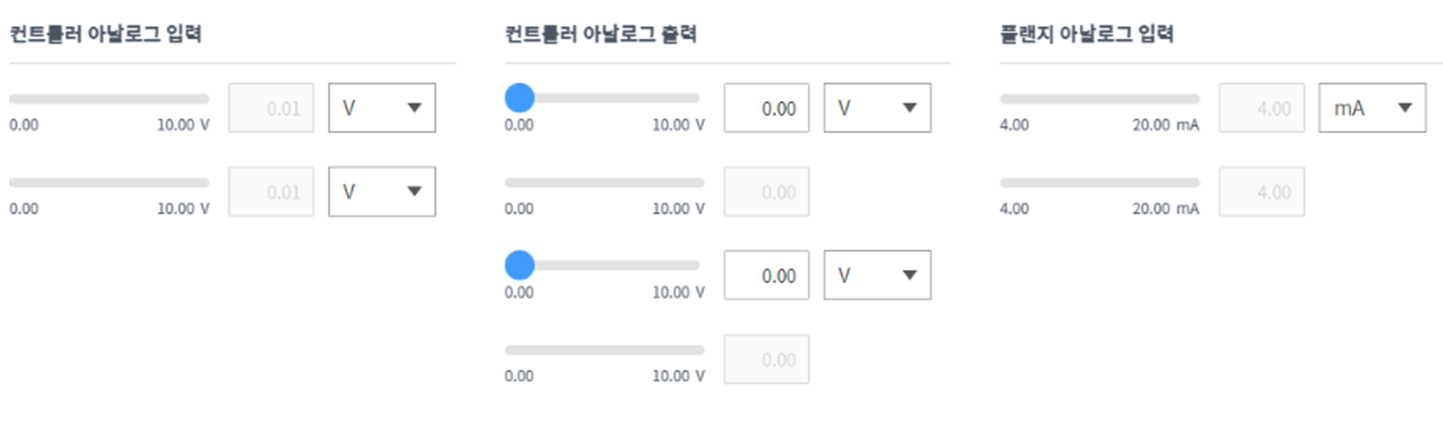
Task: Open first controller analog input unit dropdown
Action: click(382, 108)
